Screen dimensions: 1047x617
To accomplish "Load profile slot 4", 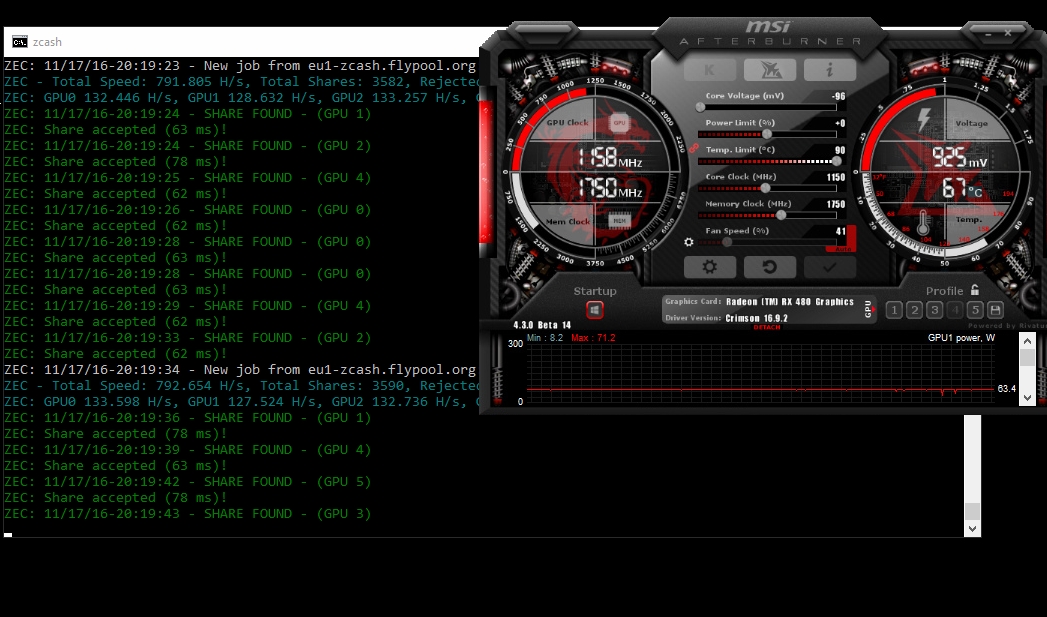I will pyautogui.click(x=955, y=310).
